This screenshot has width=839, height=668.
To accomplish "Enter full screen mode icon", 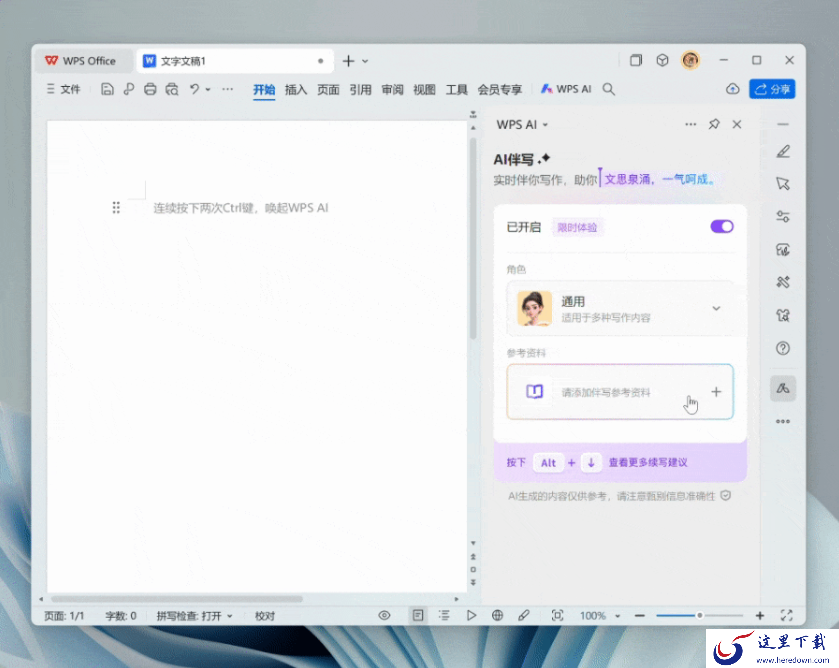I will pos(786,616).
